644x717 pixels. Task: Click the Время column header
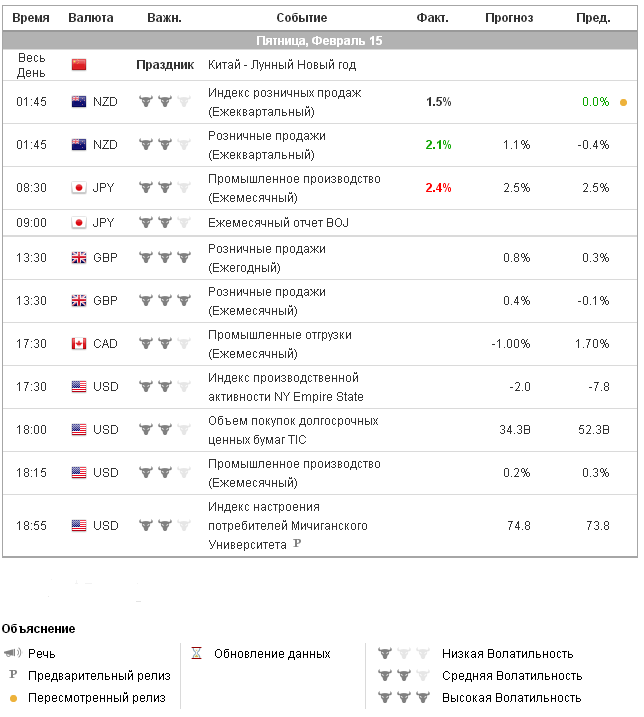(x=31, y=18)
